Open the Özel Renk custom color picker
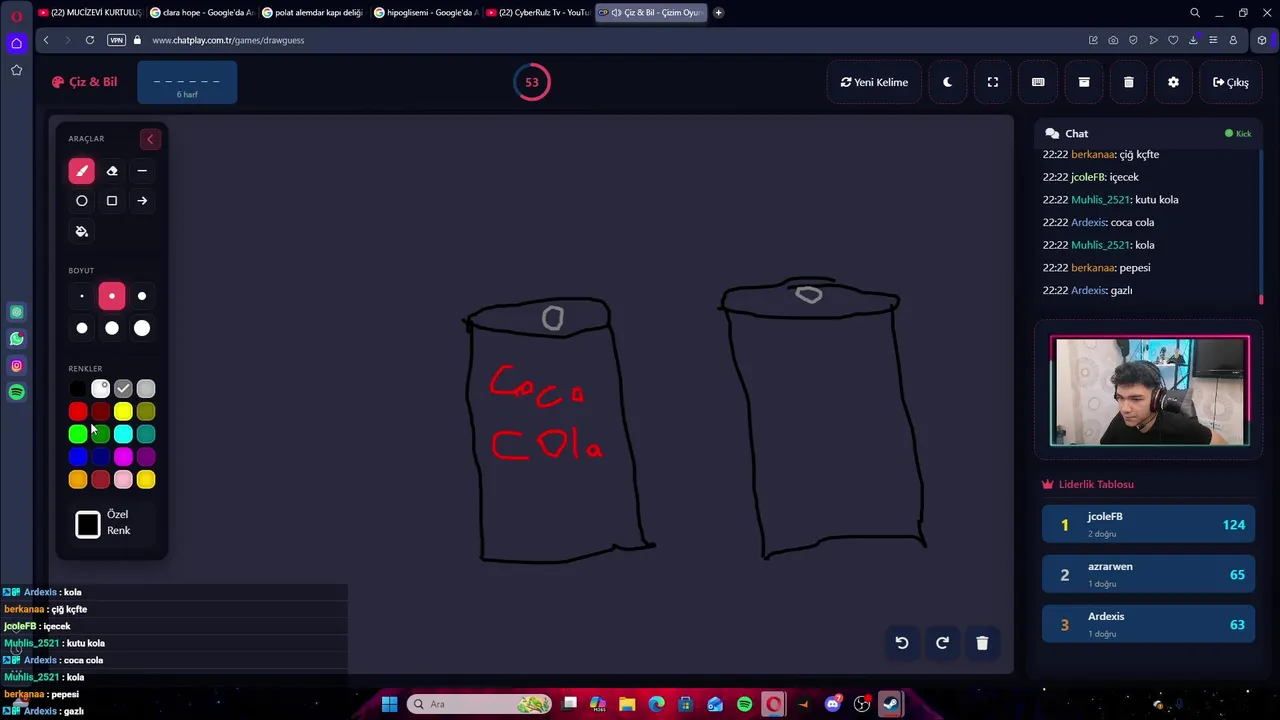Image resolution: width=1280 pixels, height=720 pixels. pyautogui.click(x=88, y=524)
